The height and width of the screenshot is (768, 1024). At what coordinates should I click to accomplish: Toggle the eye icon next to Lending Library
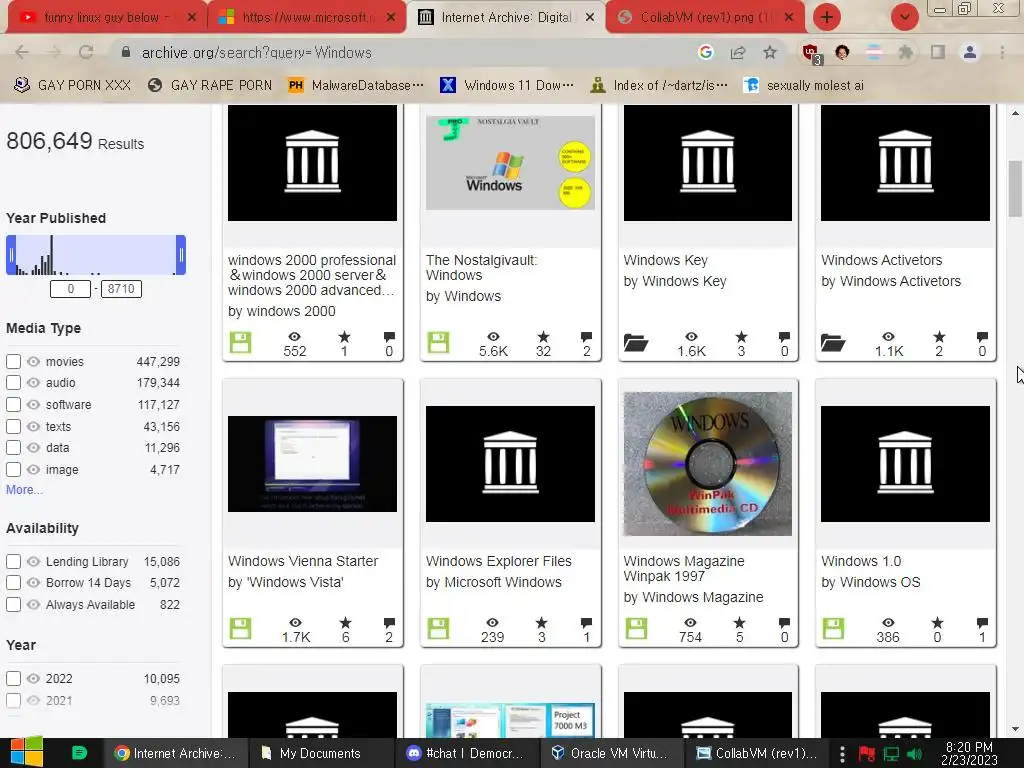coord(33,562)
